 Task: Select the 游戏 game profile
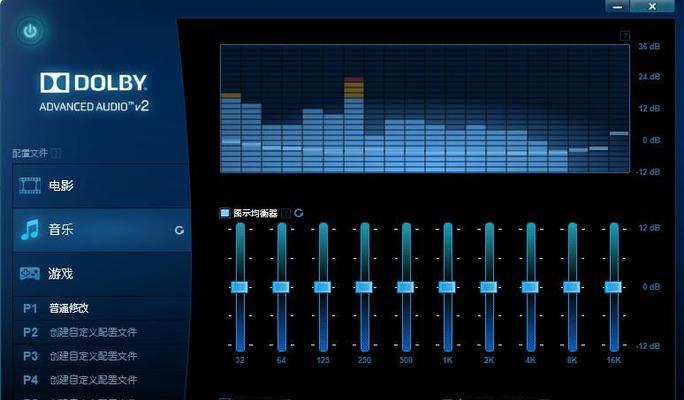coord(102,274)
